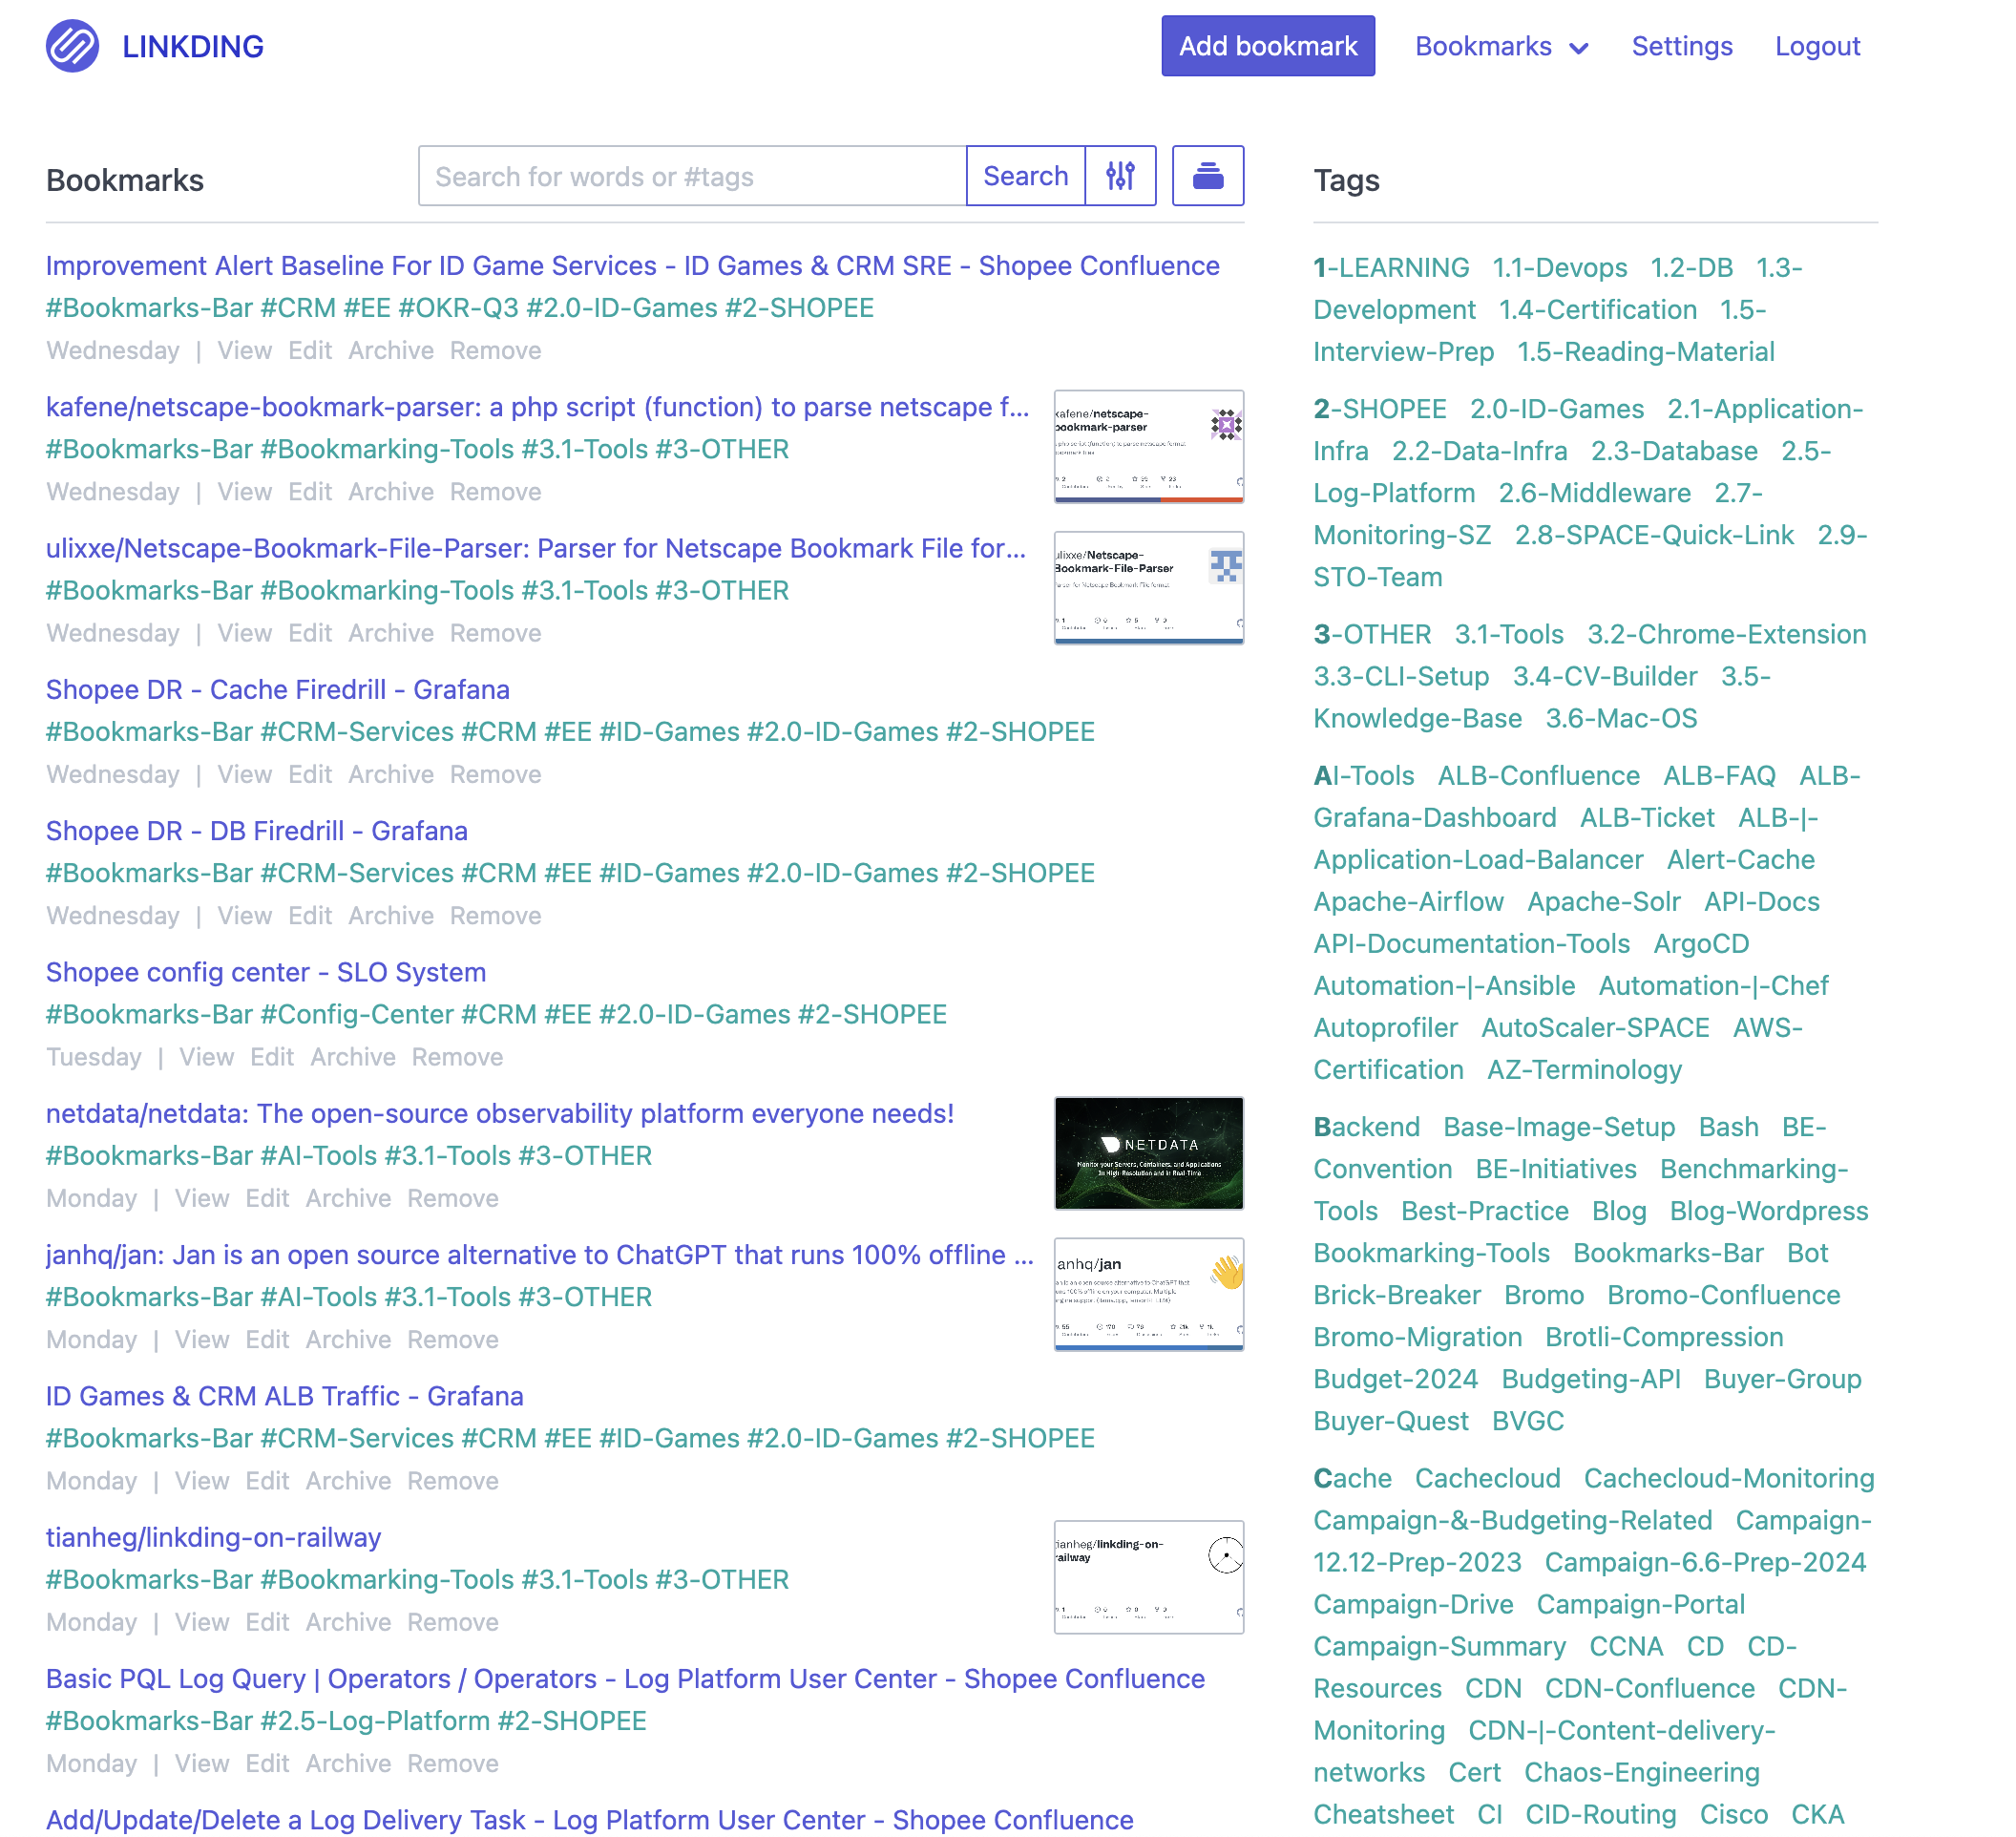Filter by Chaos-Engineering tag

pyautogui.click(x=1641, y=1772)
